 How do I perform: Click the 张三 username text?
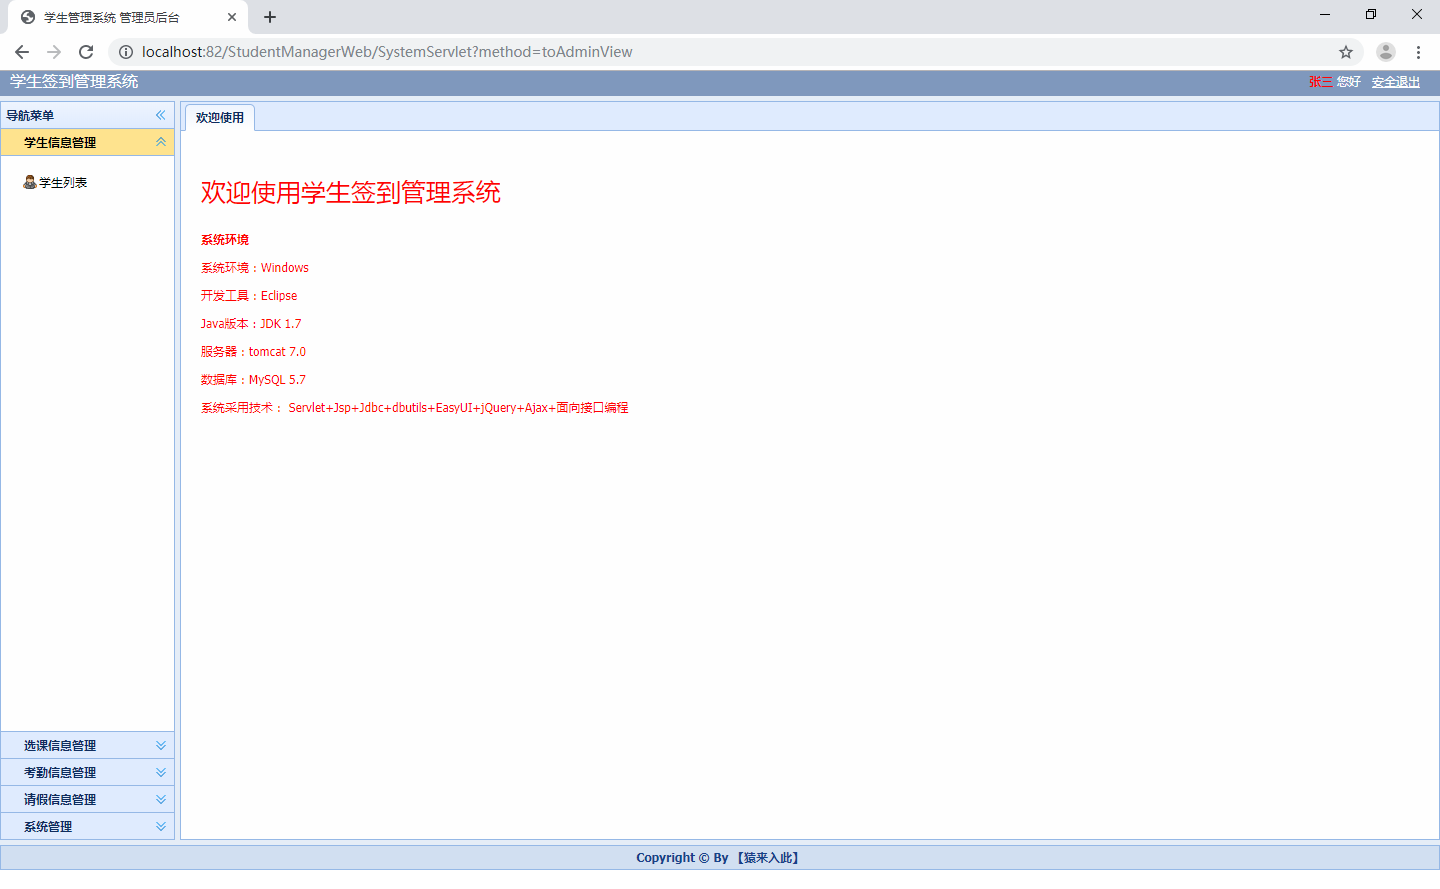pos(1320,82)
